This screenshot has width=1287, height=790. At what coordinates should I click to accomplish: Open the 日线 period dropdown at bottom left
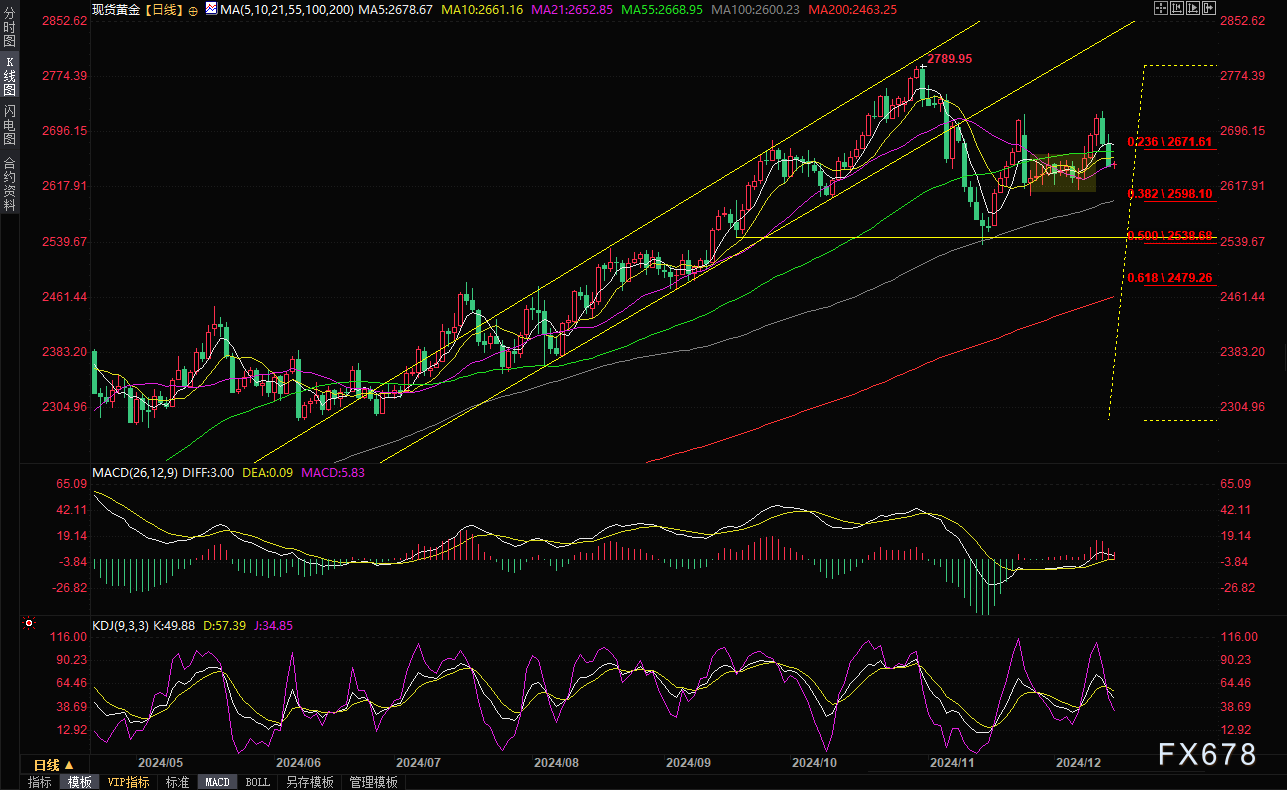click(x=55, y=765)
